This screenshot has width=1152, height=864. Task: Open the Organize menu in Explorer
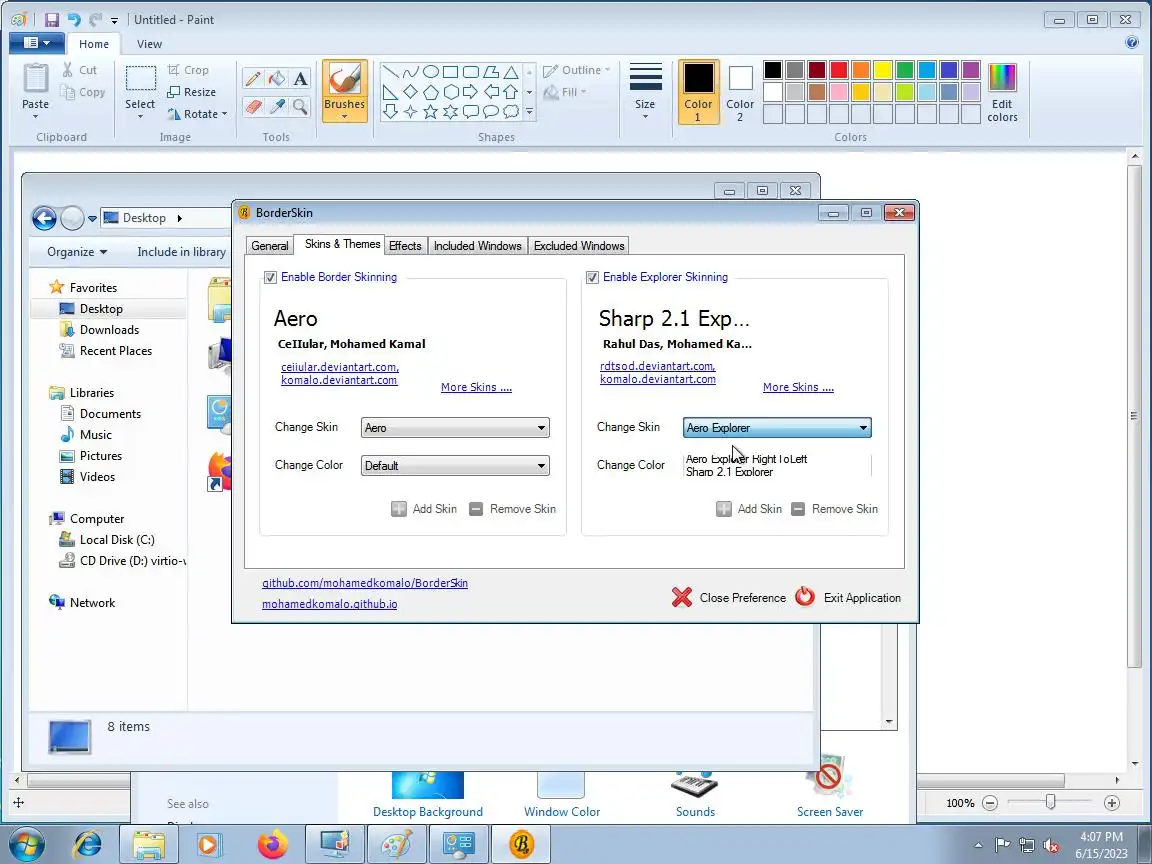point(77,251)
